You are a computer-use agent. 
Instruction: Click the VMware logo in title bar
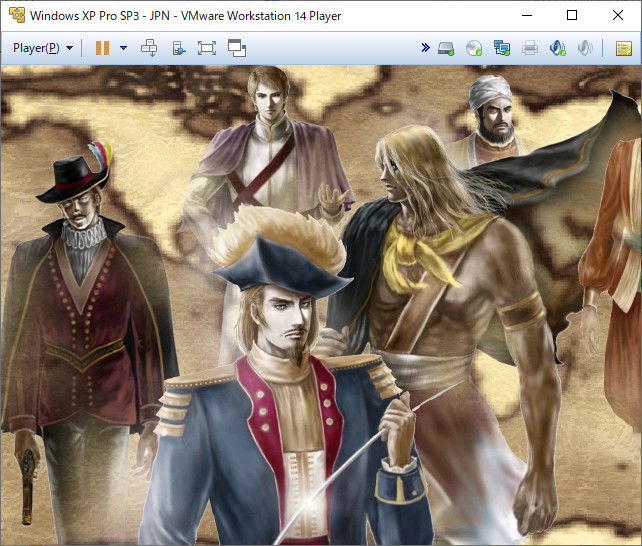click(17, 15)
